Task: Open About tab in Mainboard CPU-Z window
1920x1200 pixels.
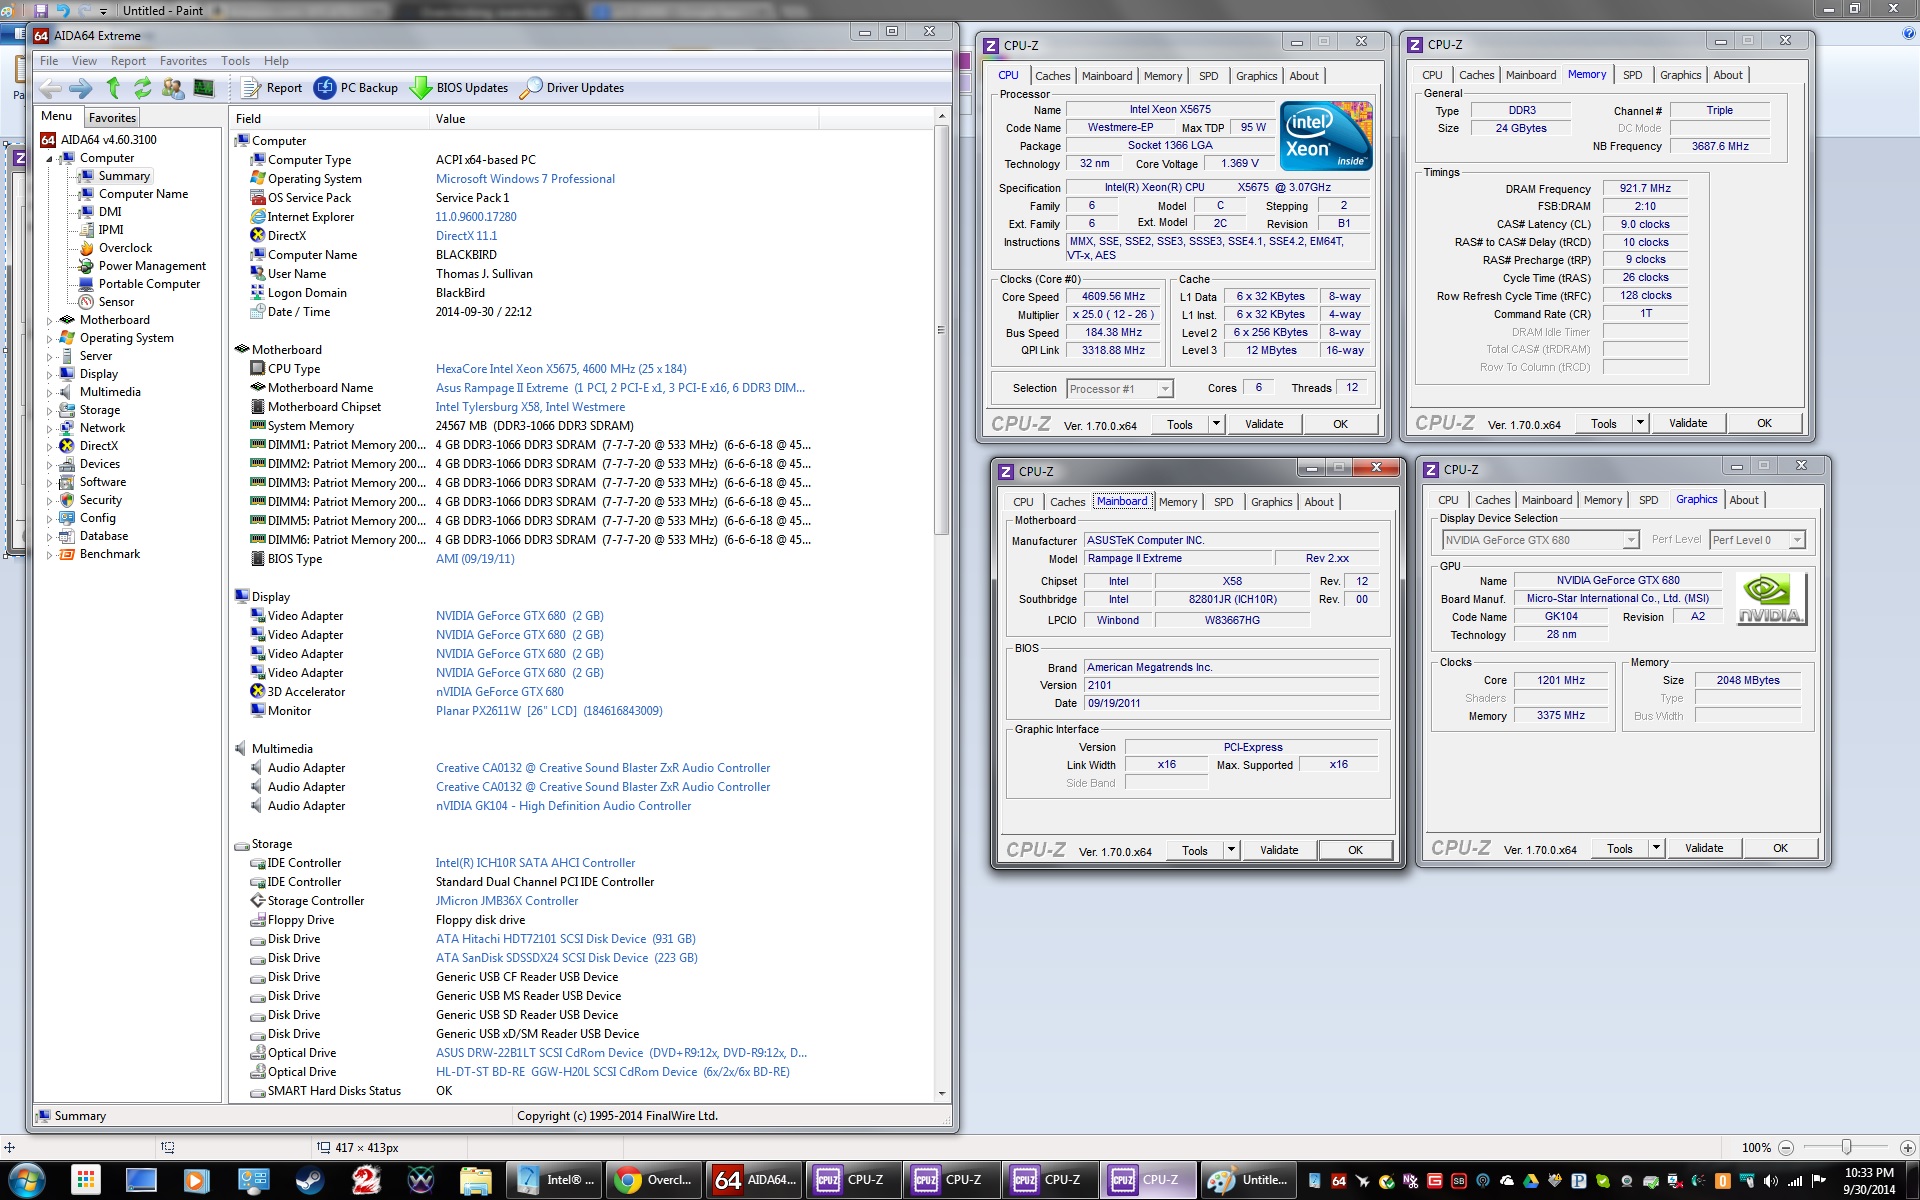Action: [x=1318, y=502]
